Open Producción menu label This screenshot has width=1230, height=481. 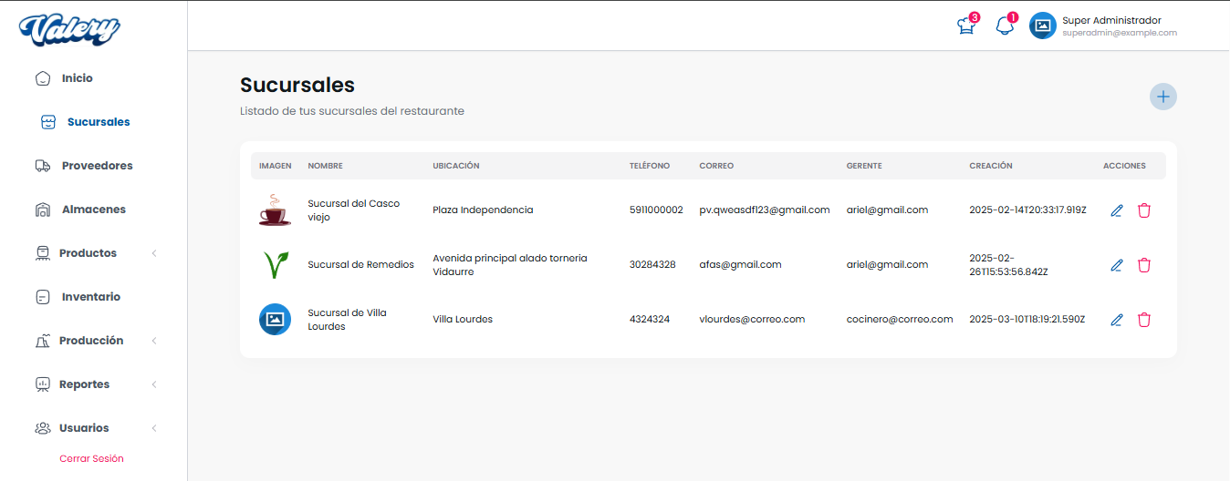91,341
